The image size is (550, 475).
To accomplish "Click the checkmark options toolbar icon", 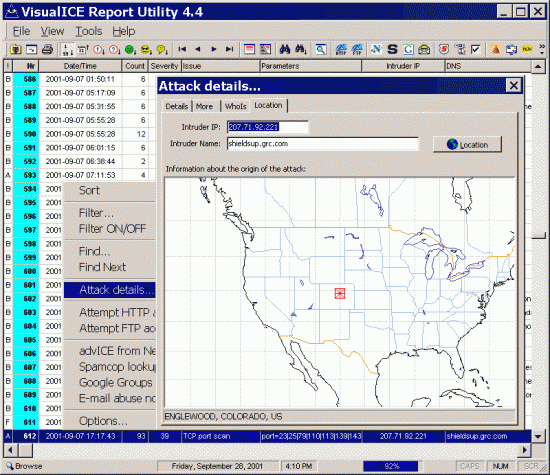I will click(x=476, y=49).
